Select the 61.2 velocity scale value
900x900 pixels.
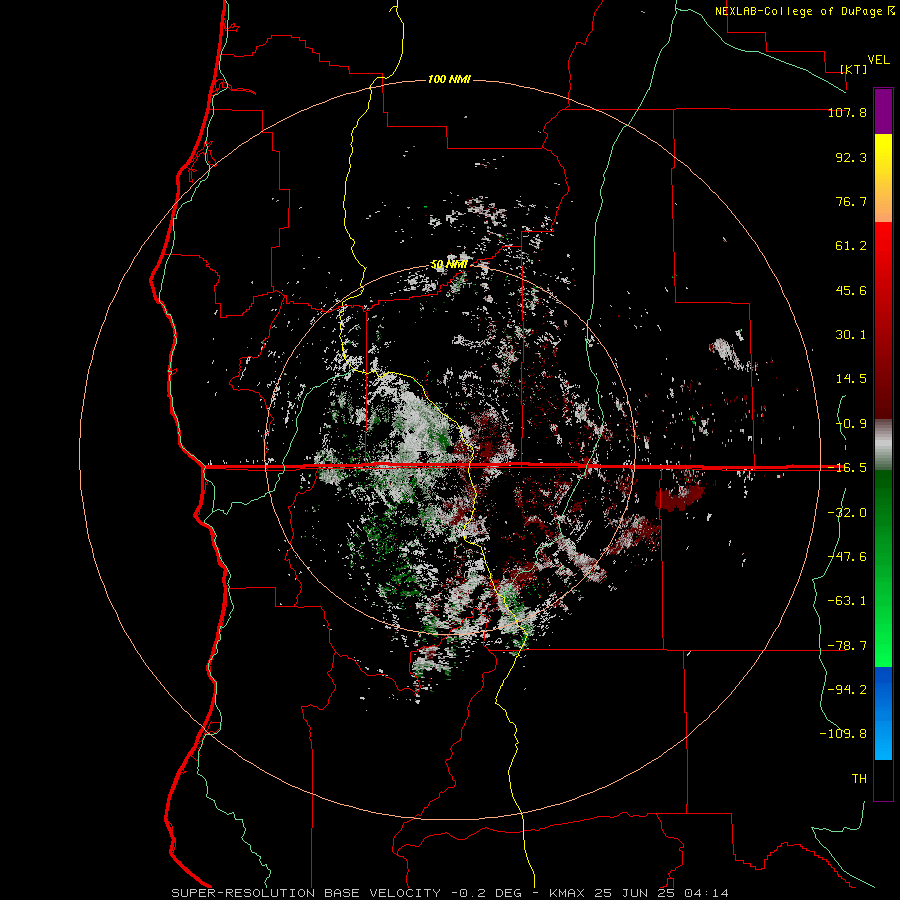point(851,246)
